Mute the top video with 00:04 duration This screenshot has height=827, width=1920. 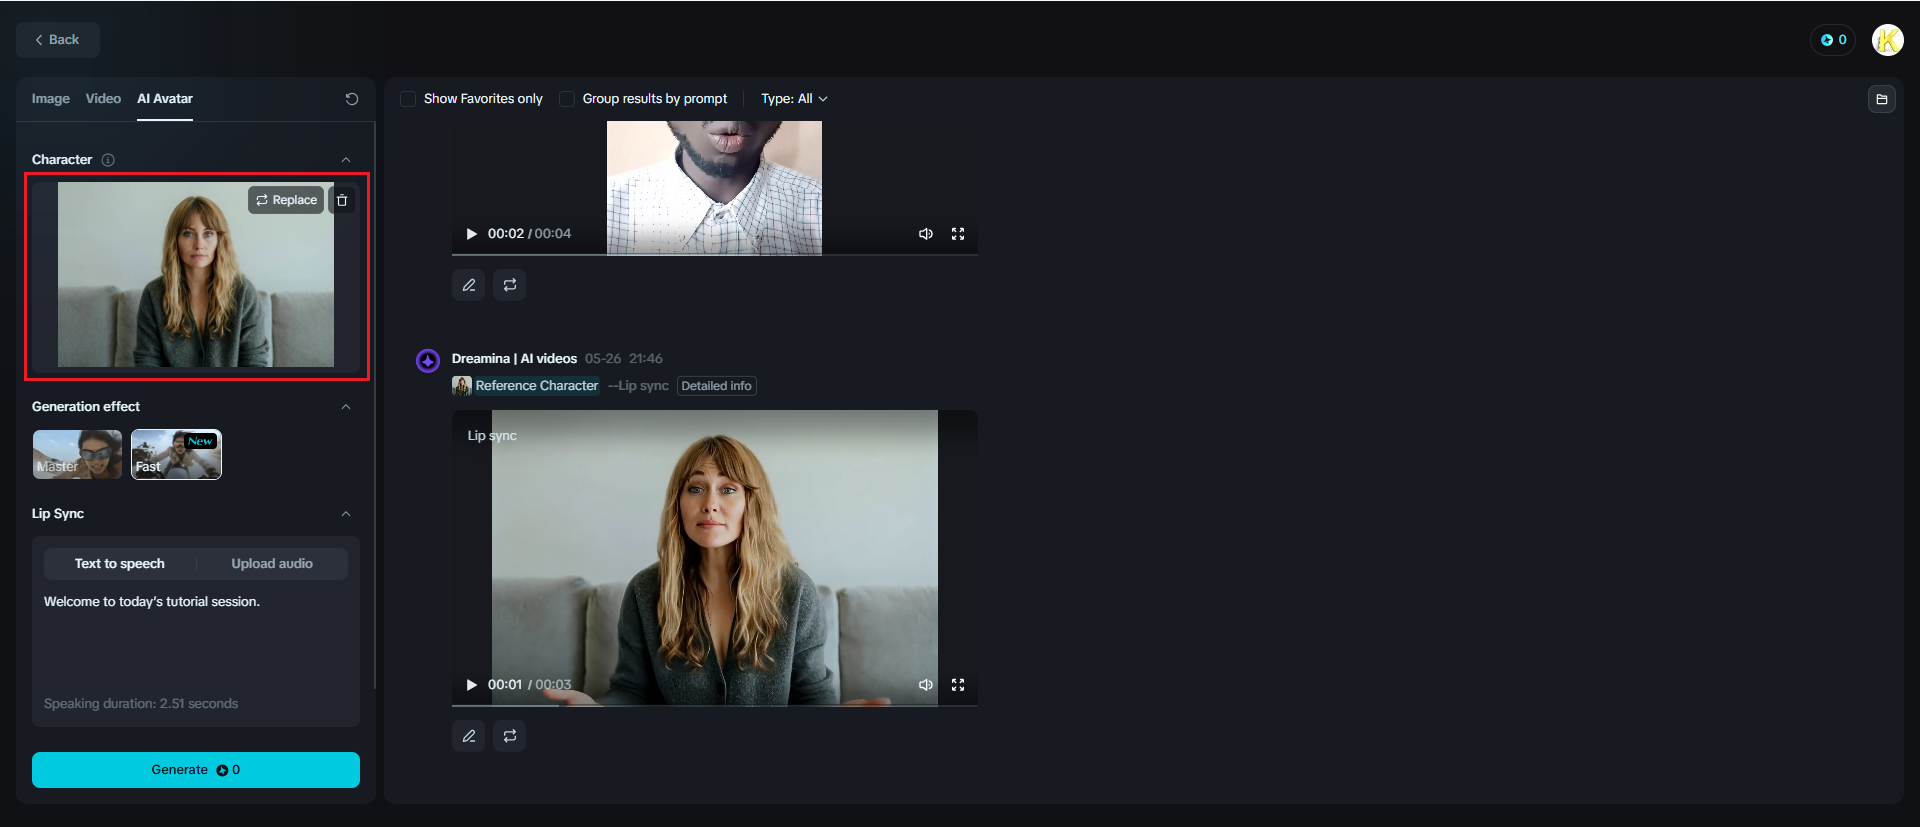(926, 234)
